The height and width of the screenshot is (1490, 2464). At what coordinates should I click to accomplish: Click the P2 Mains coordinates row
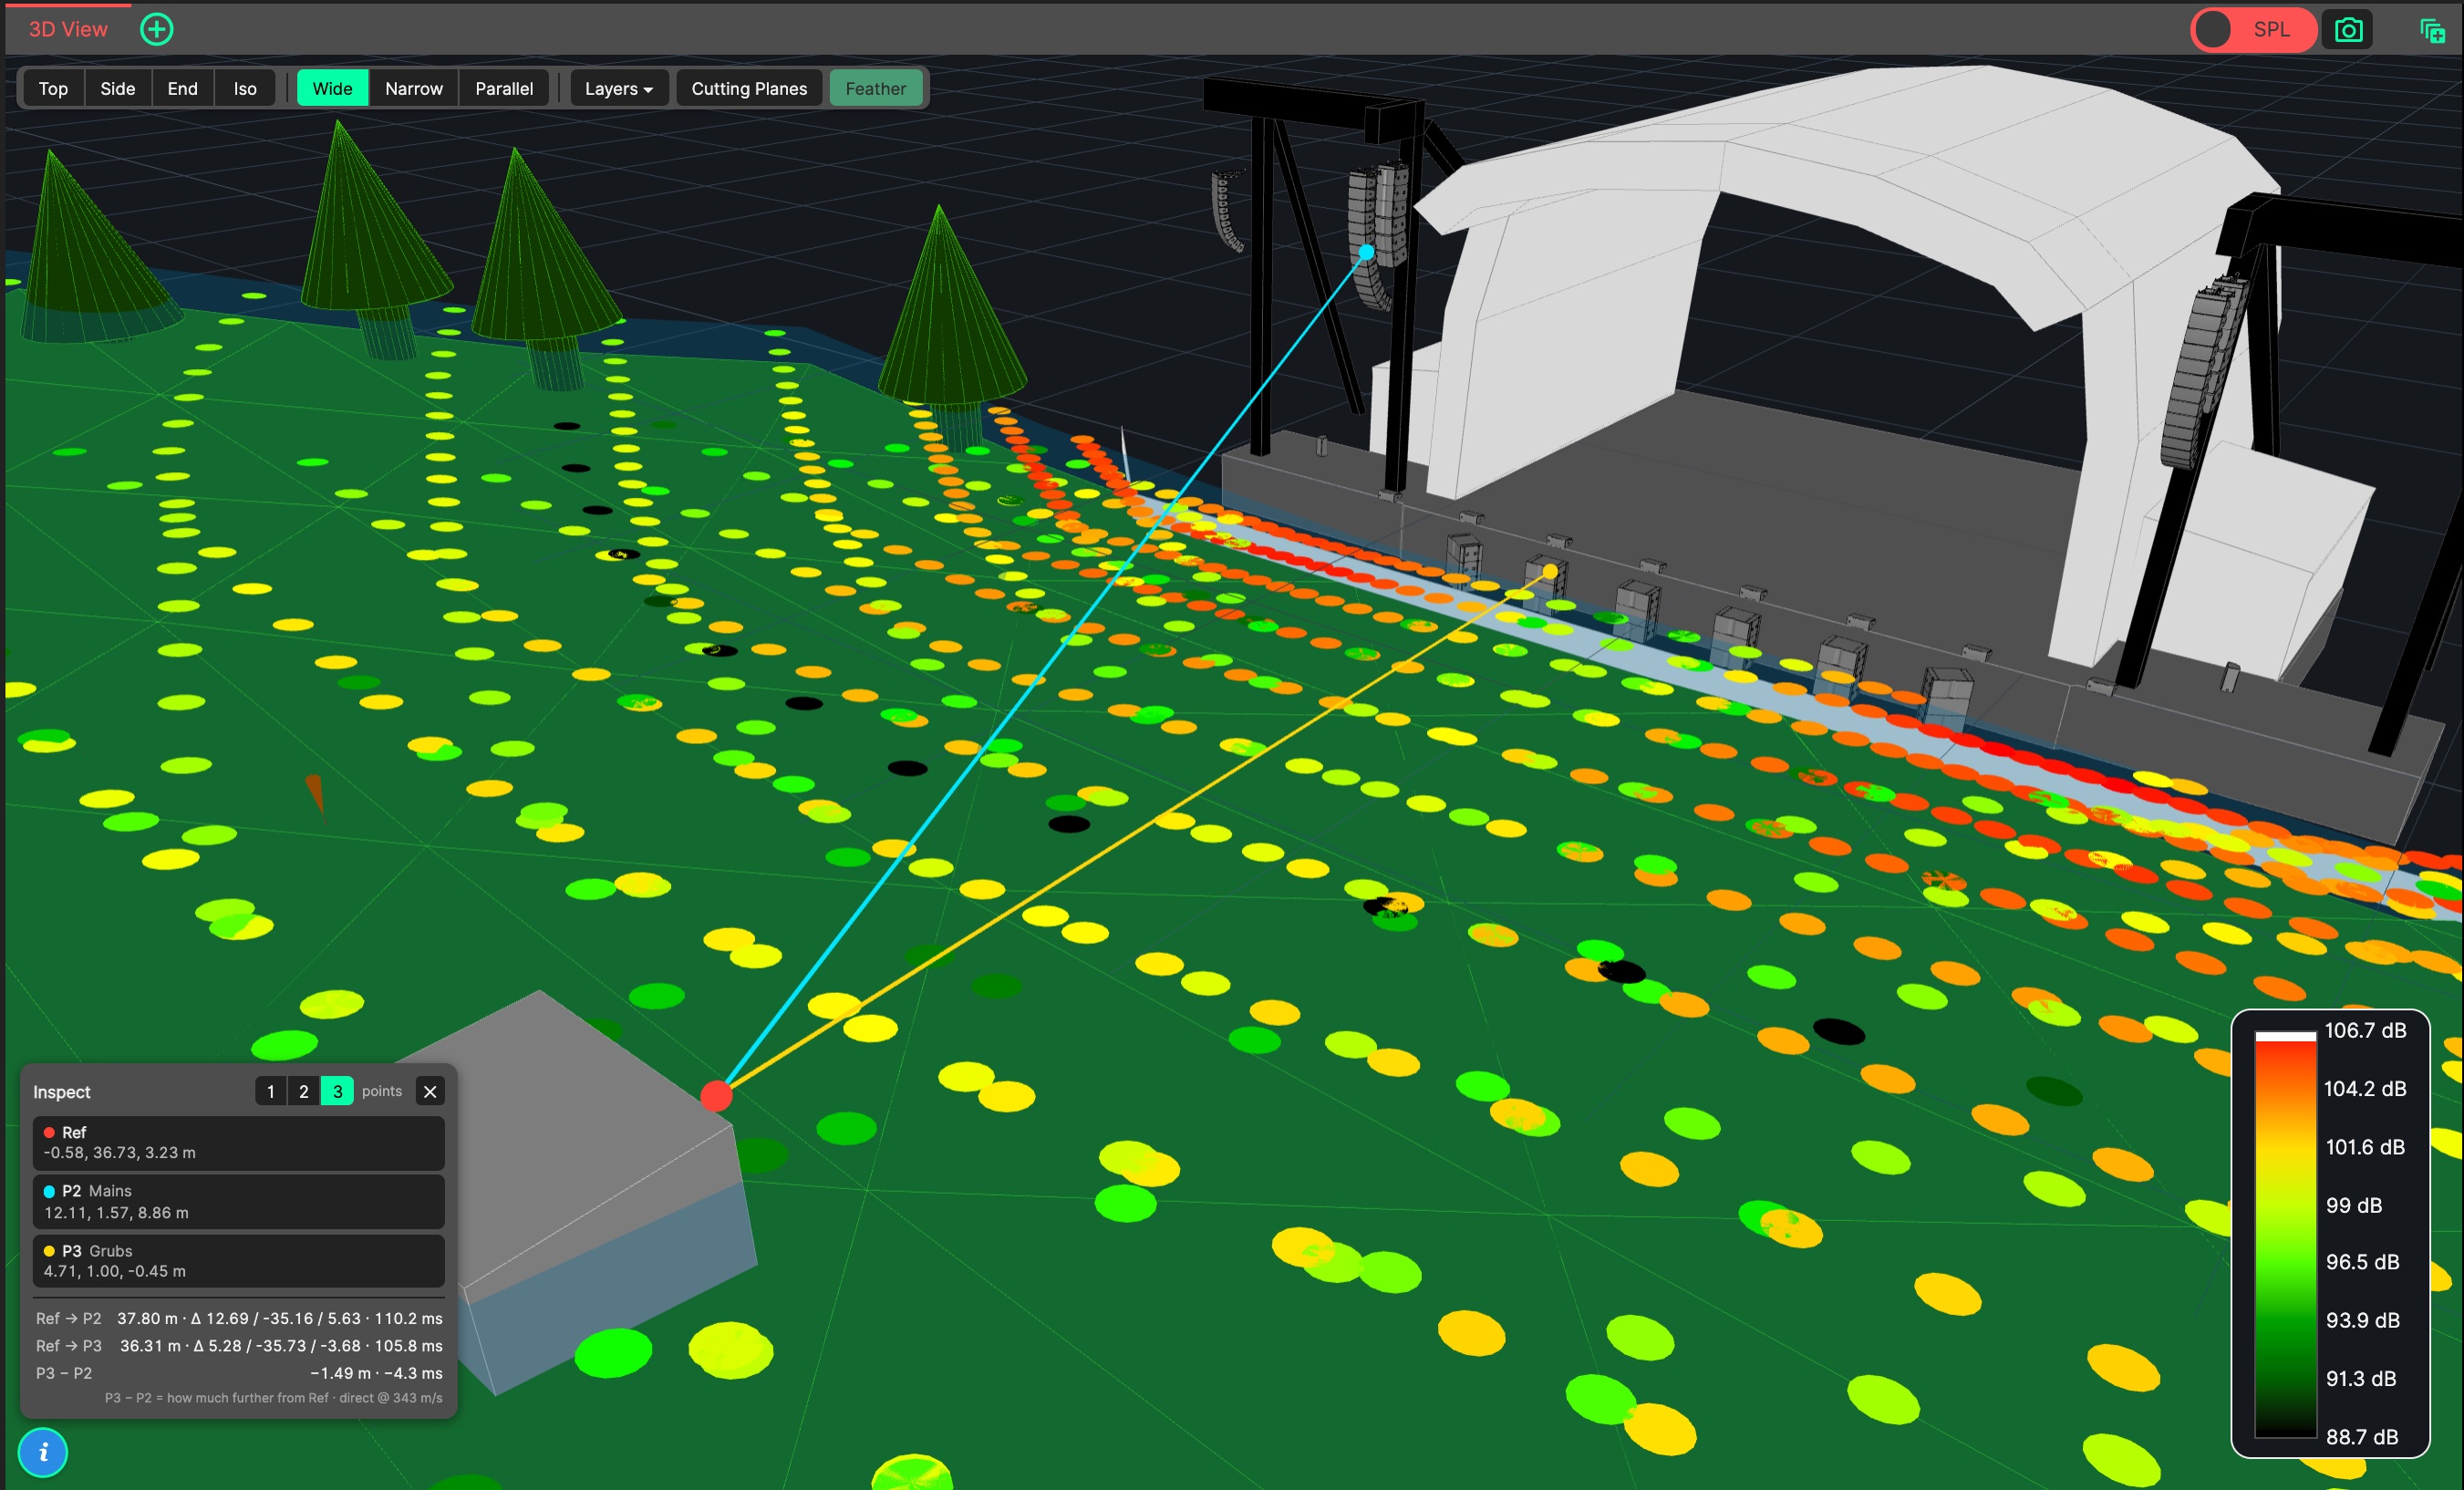[x=238, y=1201]
